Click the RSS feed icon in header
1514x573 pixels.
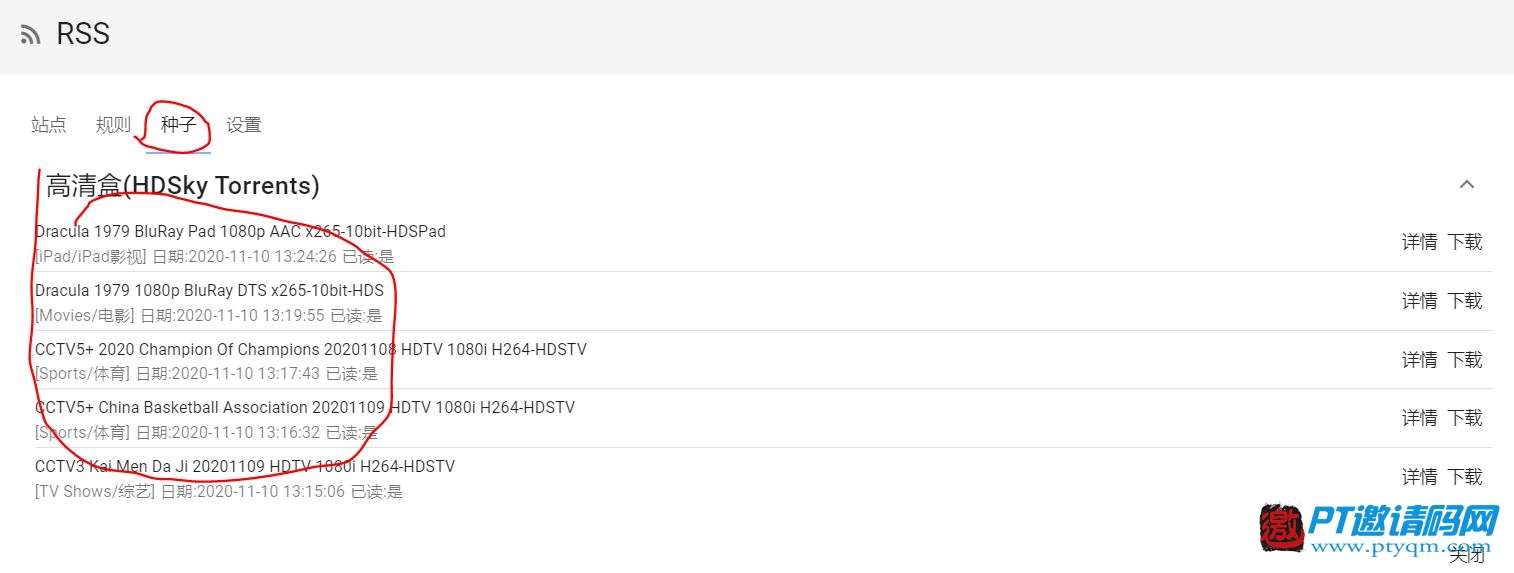(x=31, y=35)
